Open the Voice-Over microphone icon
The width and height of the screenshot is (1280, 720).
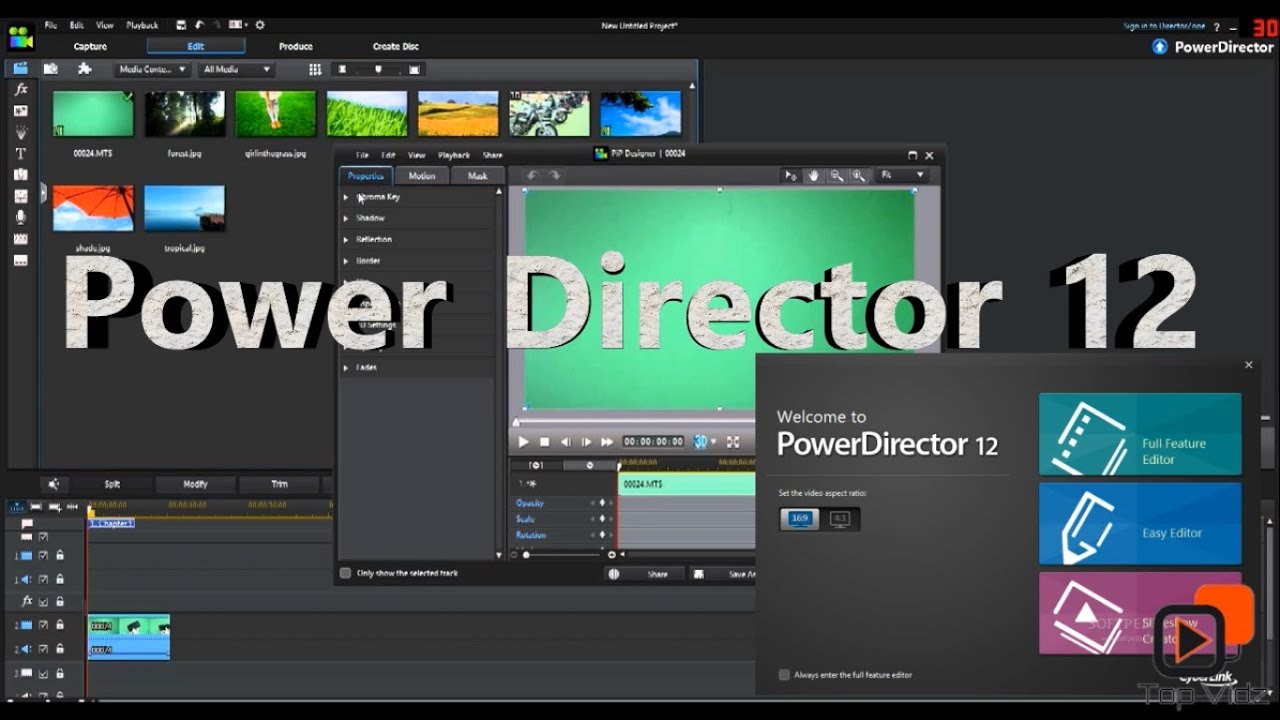pos(20,217)
